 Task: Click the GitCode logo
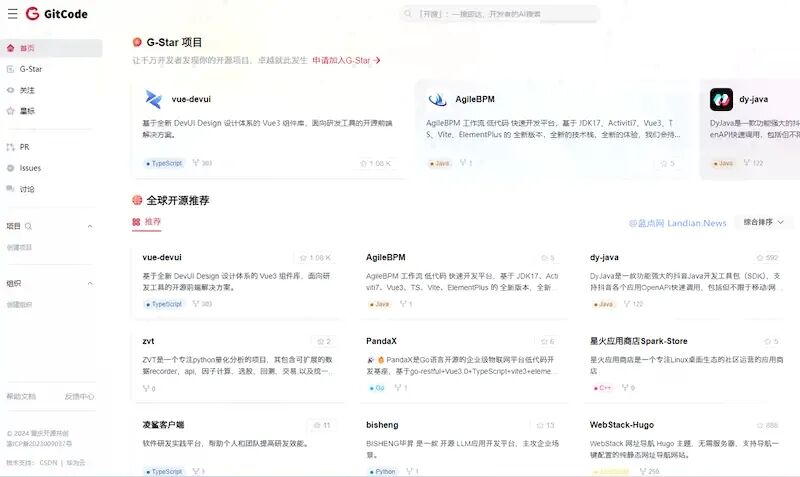[57, 14]
